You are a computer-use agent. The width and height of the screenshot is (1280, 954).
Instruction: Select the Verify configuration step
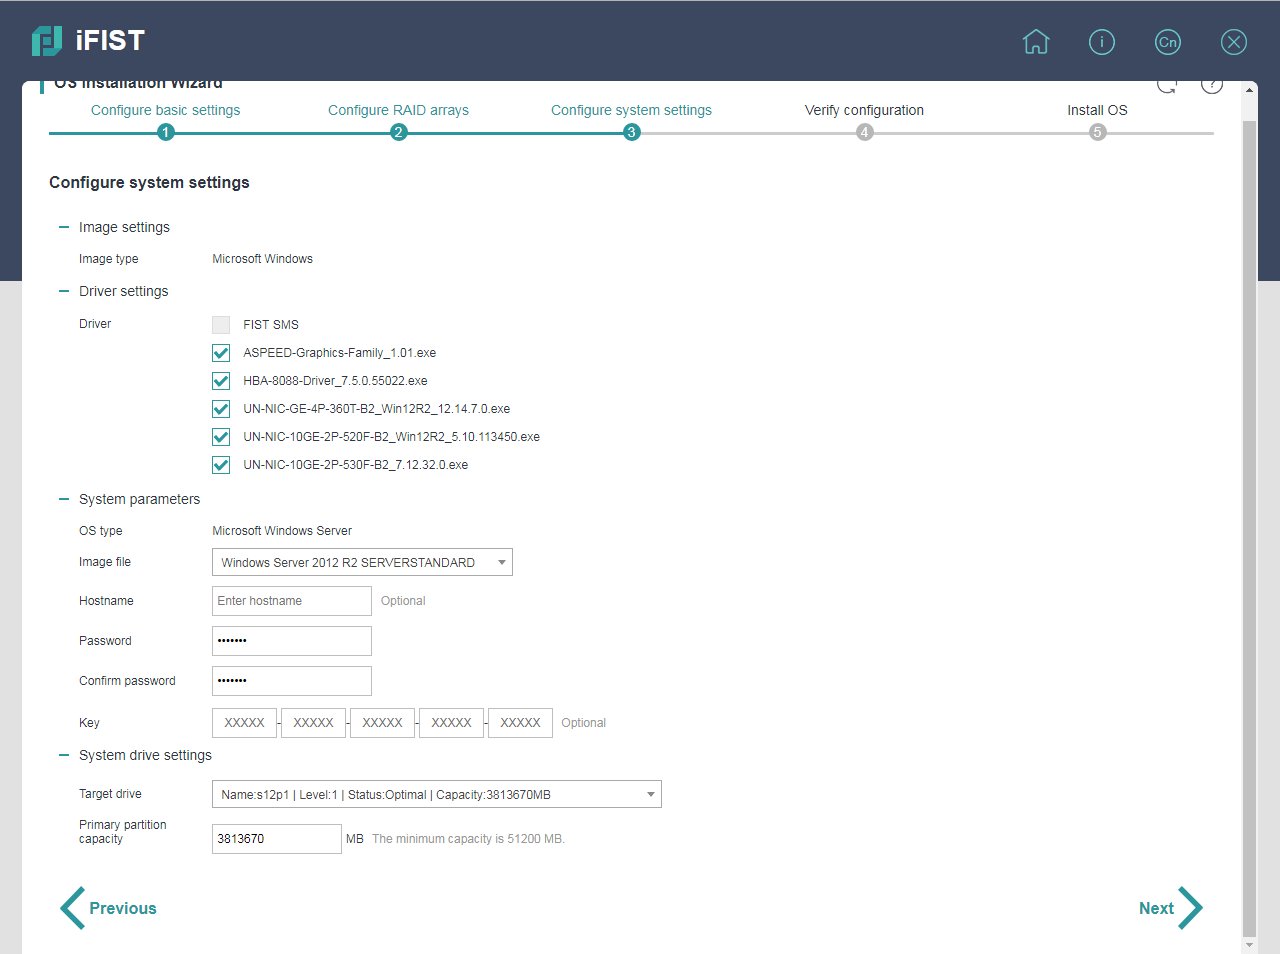[x=865, y=110]
